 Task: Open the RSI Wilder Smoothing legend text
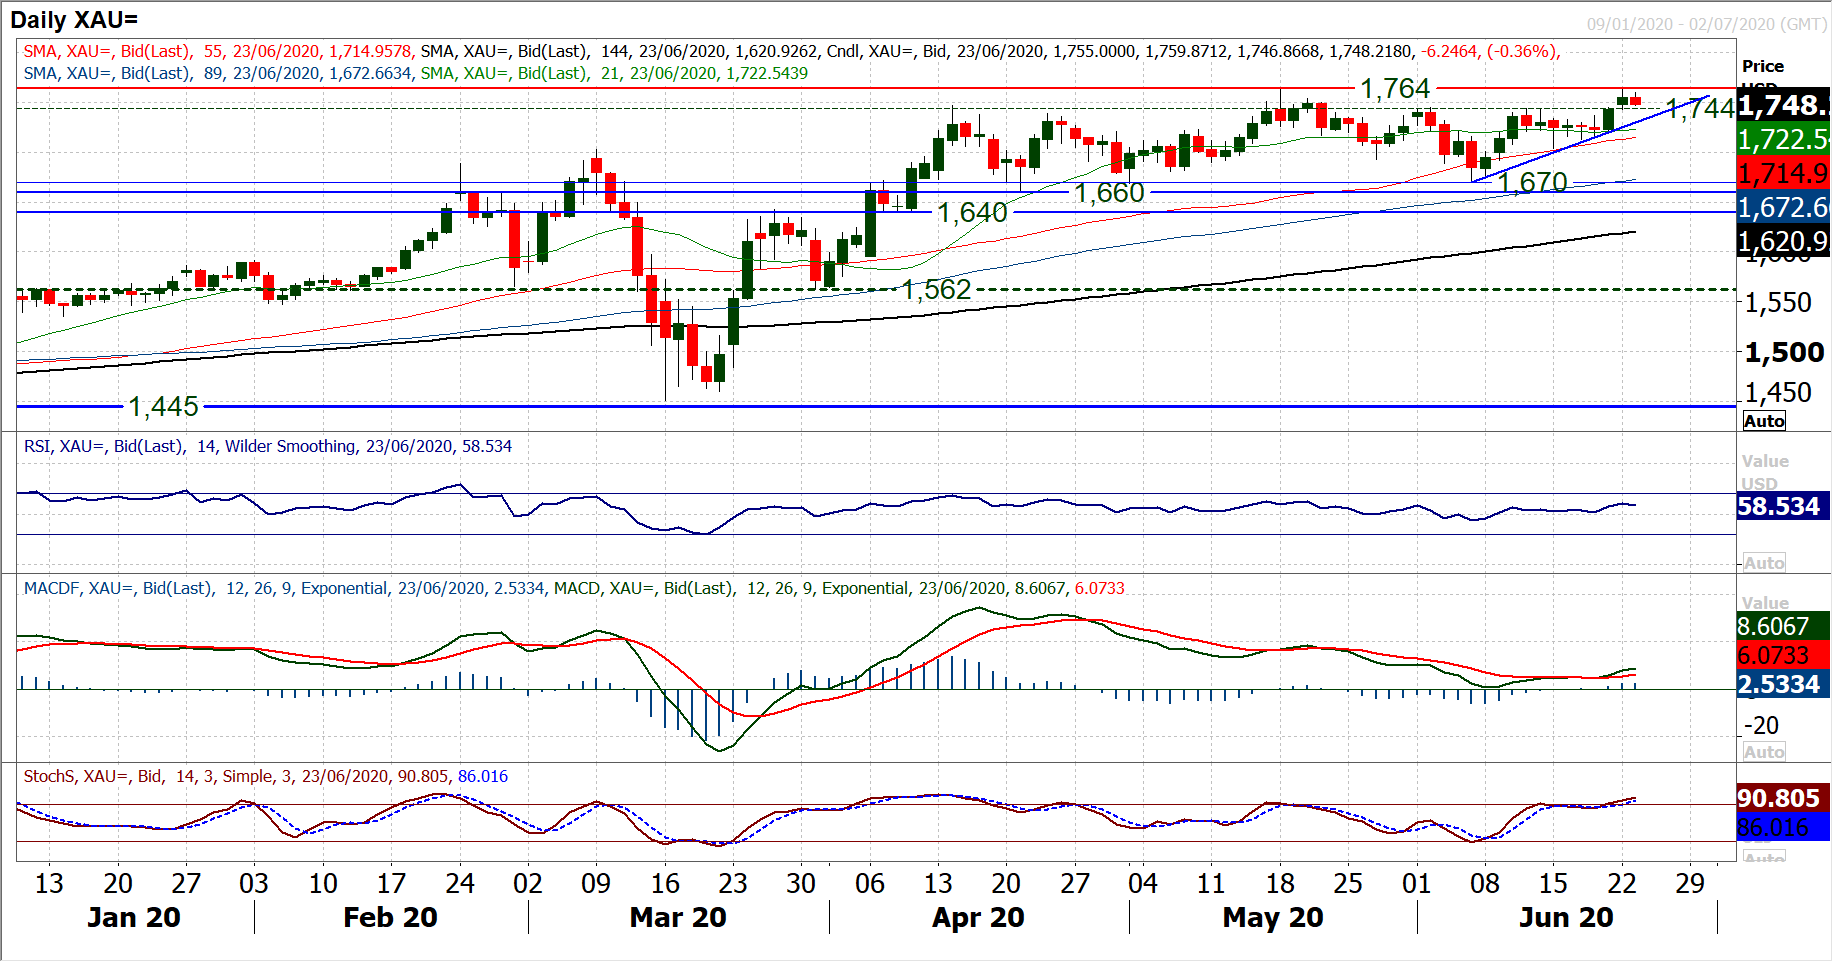(267, 446)
